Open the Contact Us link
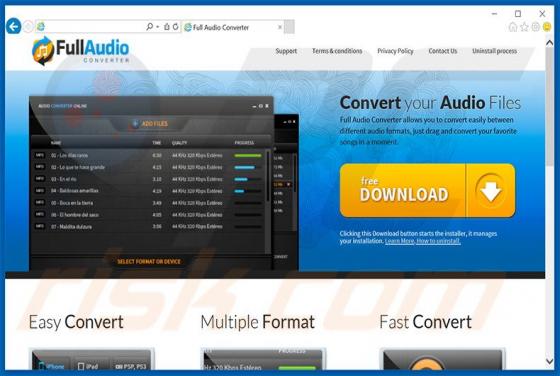 [443, 51]
